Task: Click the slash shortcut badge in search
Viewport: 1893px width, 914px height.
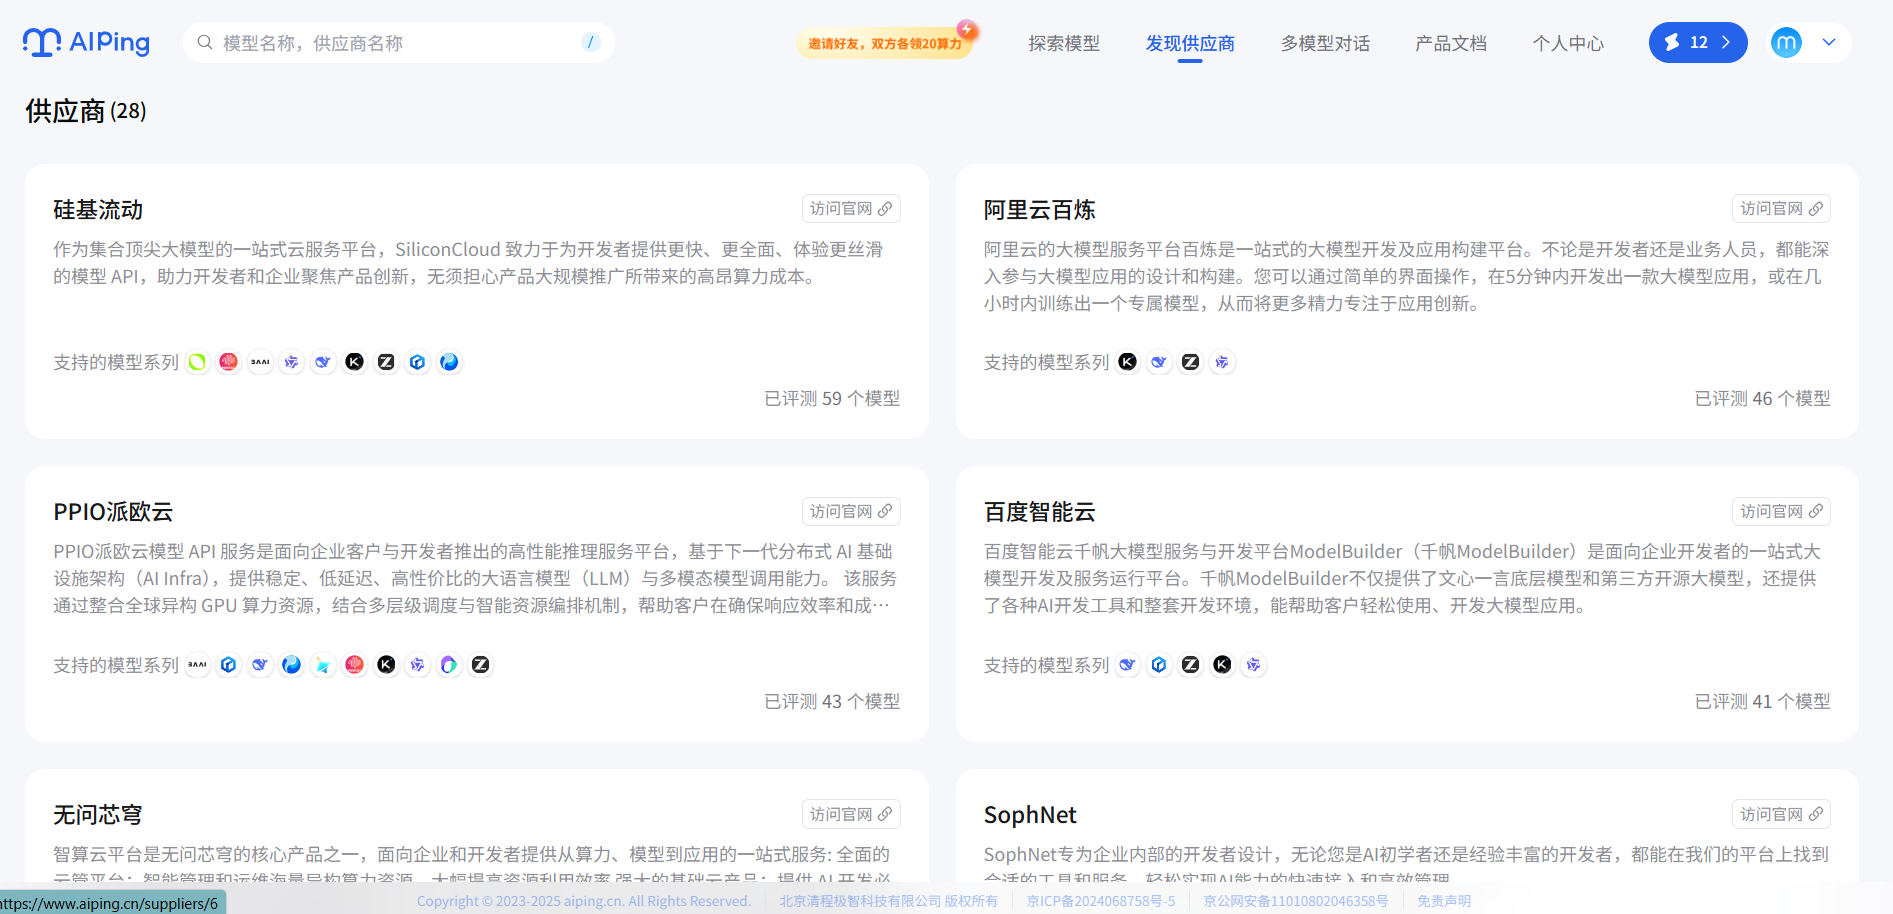Action: (x=591, y=42)
